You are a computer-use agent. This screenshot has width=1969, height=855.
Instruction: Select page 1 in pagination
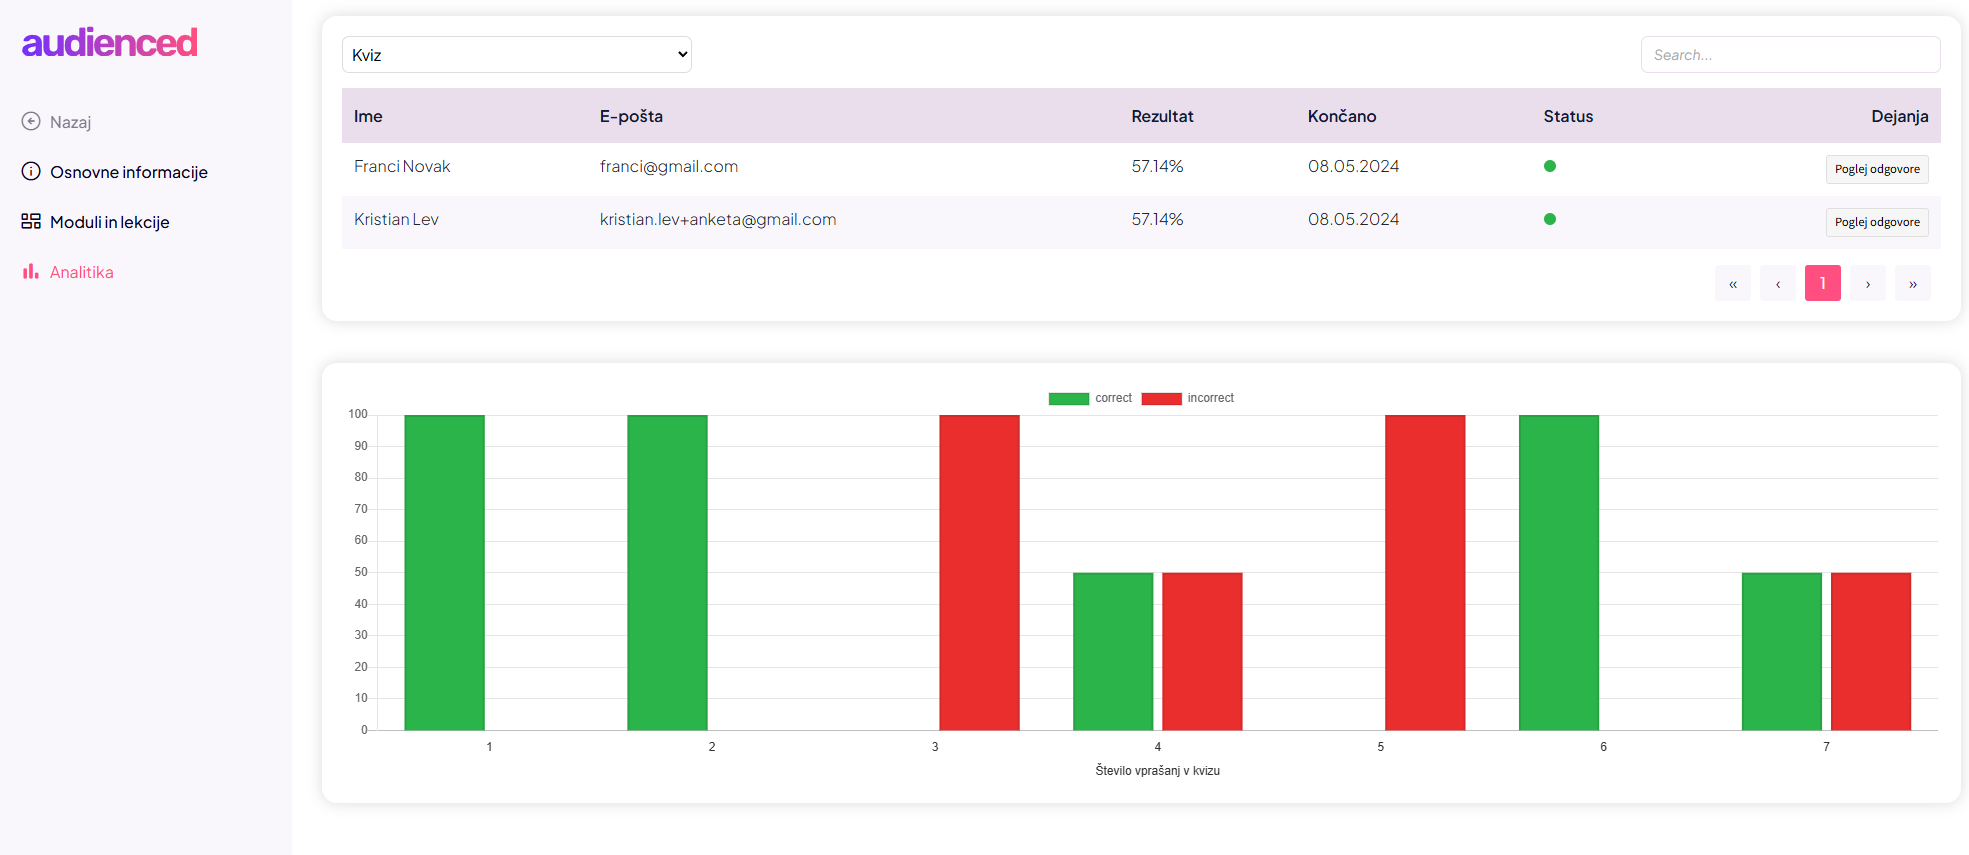(x=1822, y=284)
